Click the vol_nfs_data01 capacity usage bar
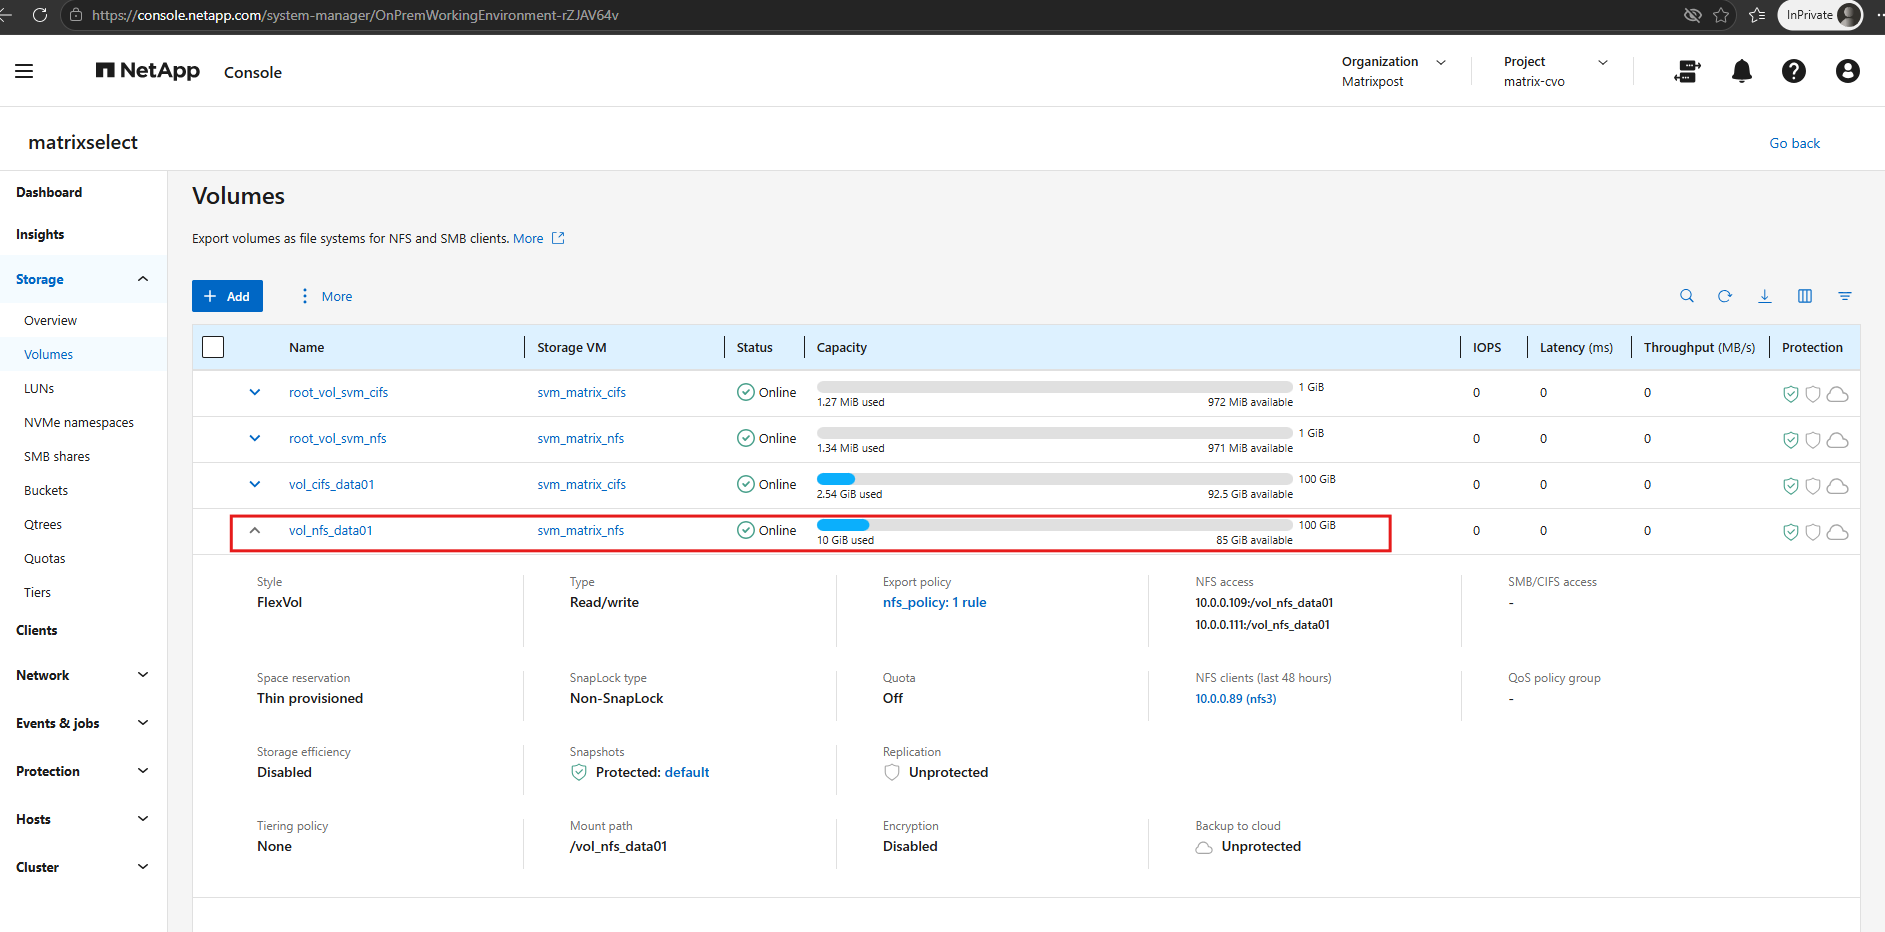The image size is (1885, 932). pos(1054,525)
